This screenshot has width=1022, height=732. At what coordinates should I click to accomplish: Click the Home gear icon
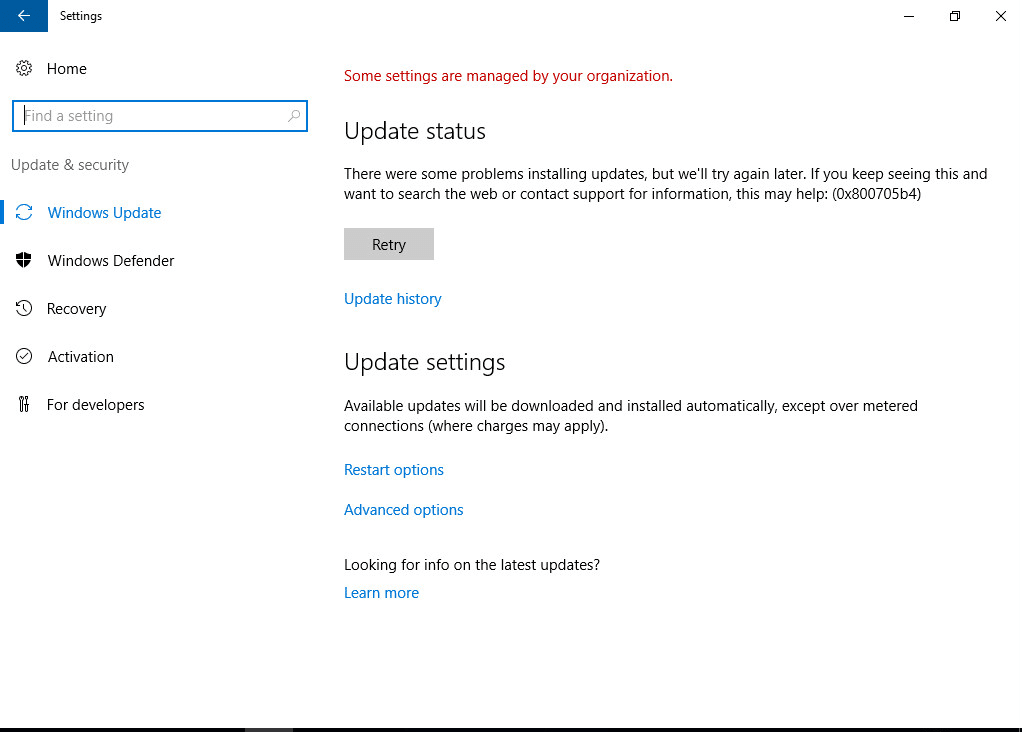point(24,68)
